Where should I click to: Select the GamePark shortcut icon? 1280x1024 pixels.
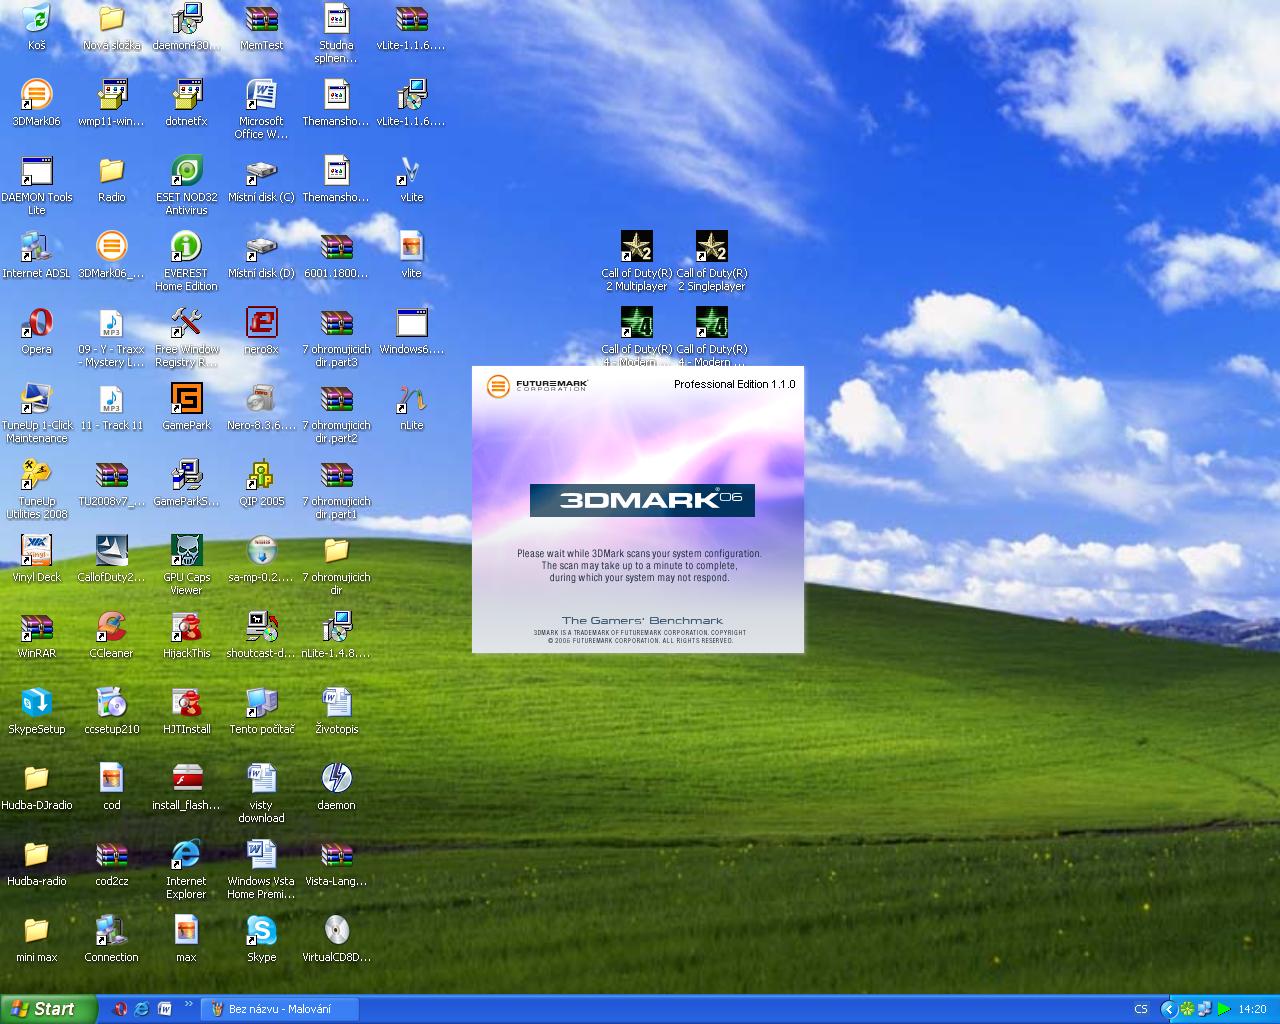(x=187, y=399)
